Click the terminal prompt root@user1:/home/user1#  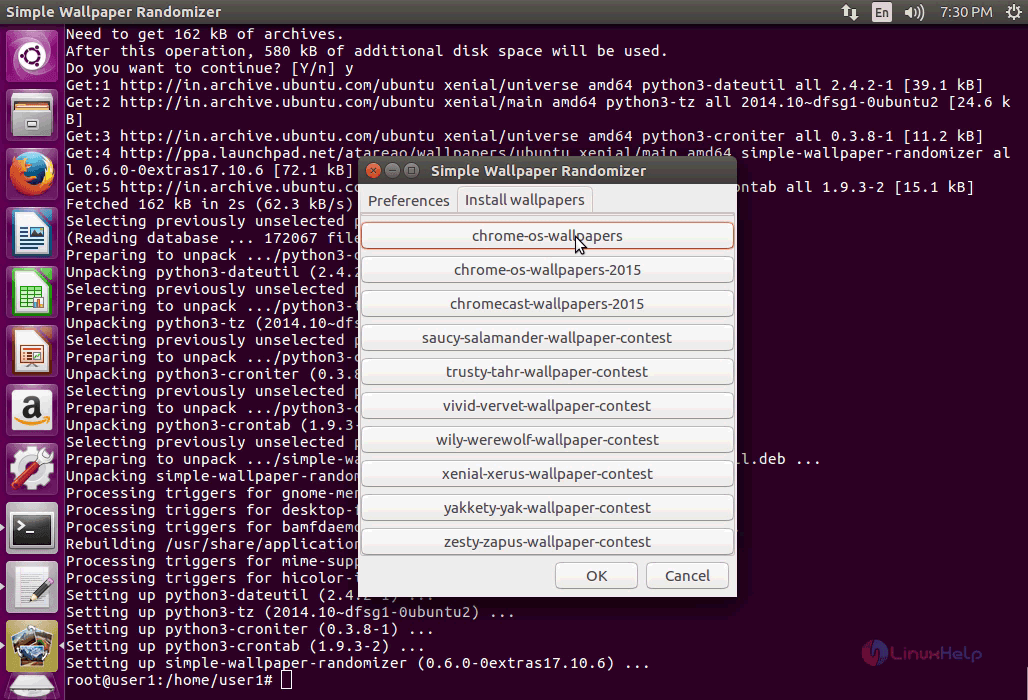click(x=169, y=680)
